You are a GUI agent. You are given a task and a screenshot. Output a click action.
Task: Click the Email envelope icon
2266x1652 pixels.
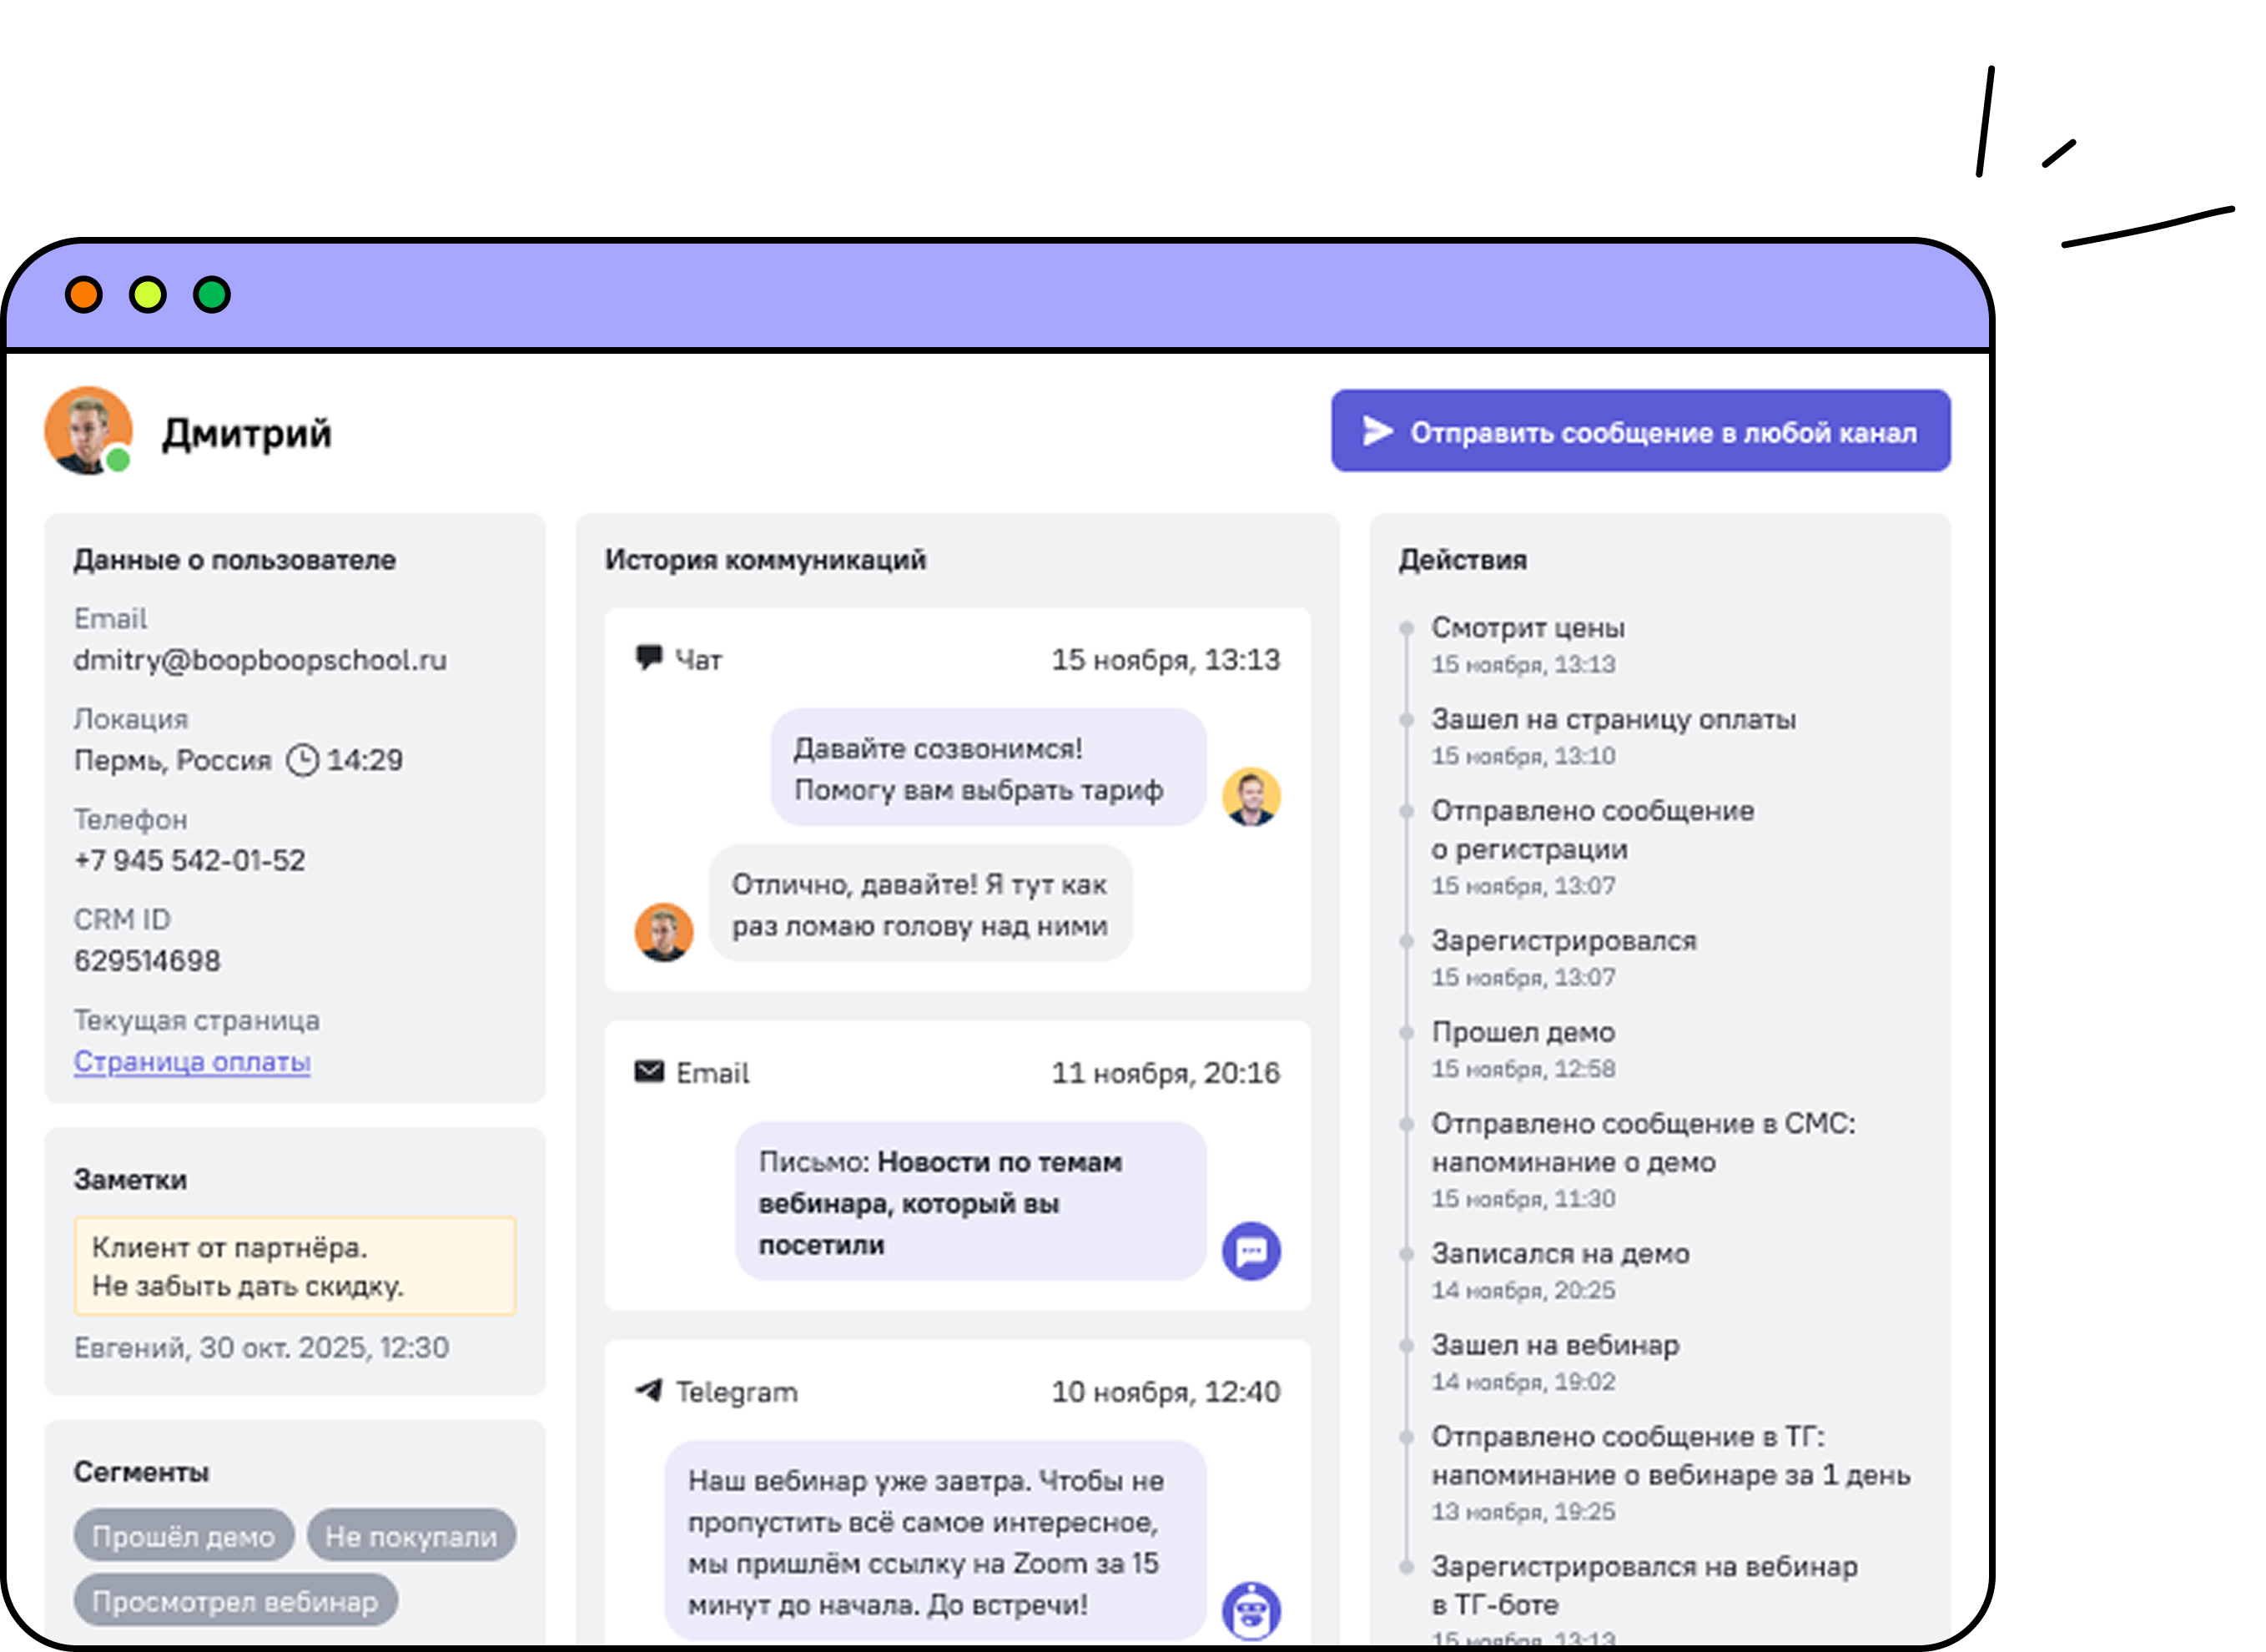click(x=649, y=1071)
